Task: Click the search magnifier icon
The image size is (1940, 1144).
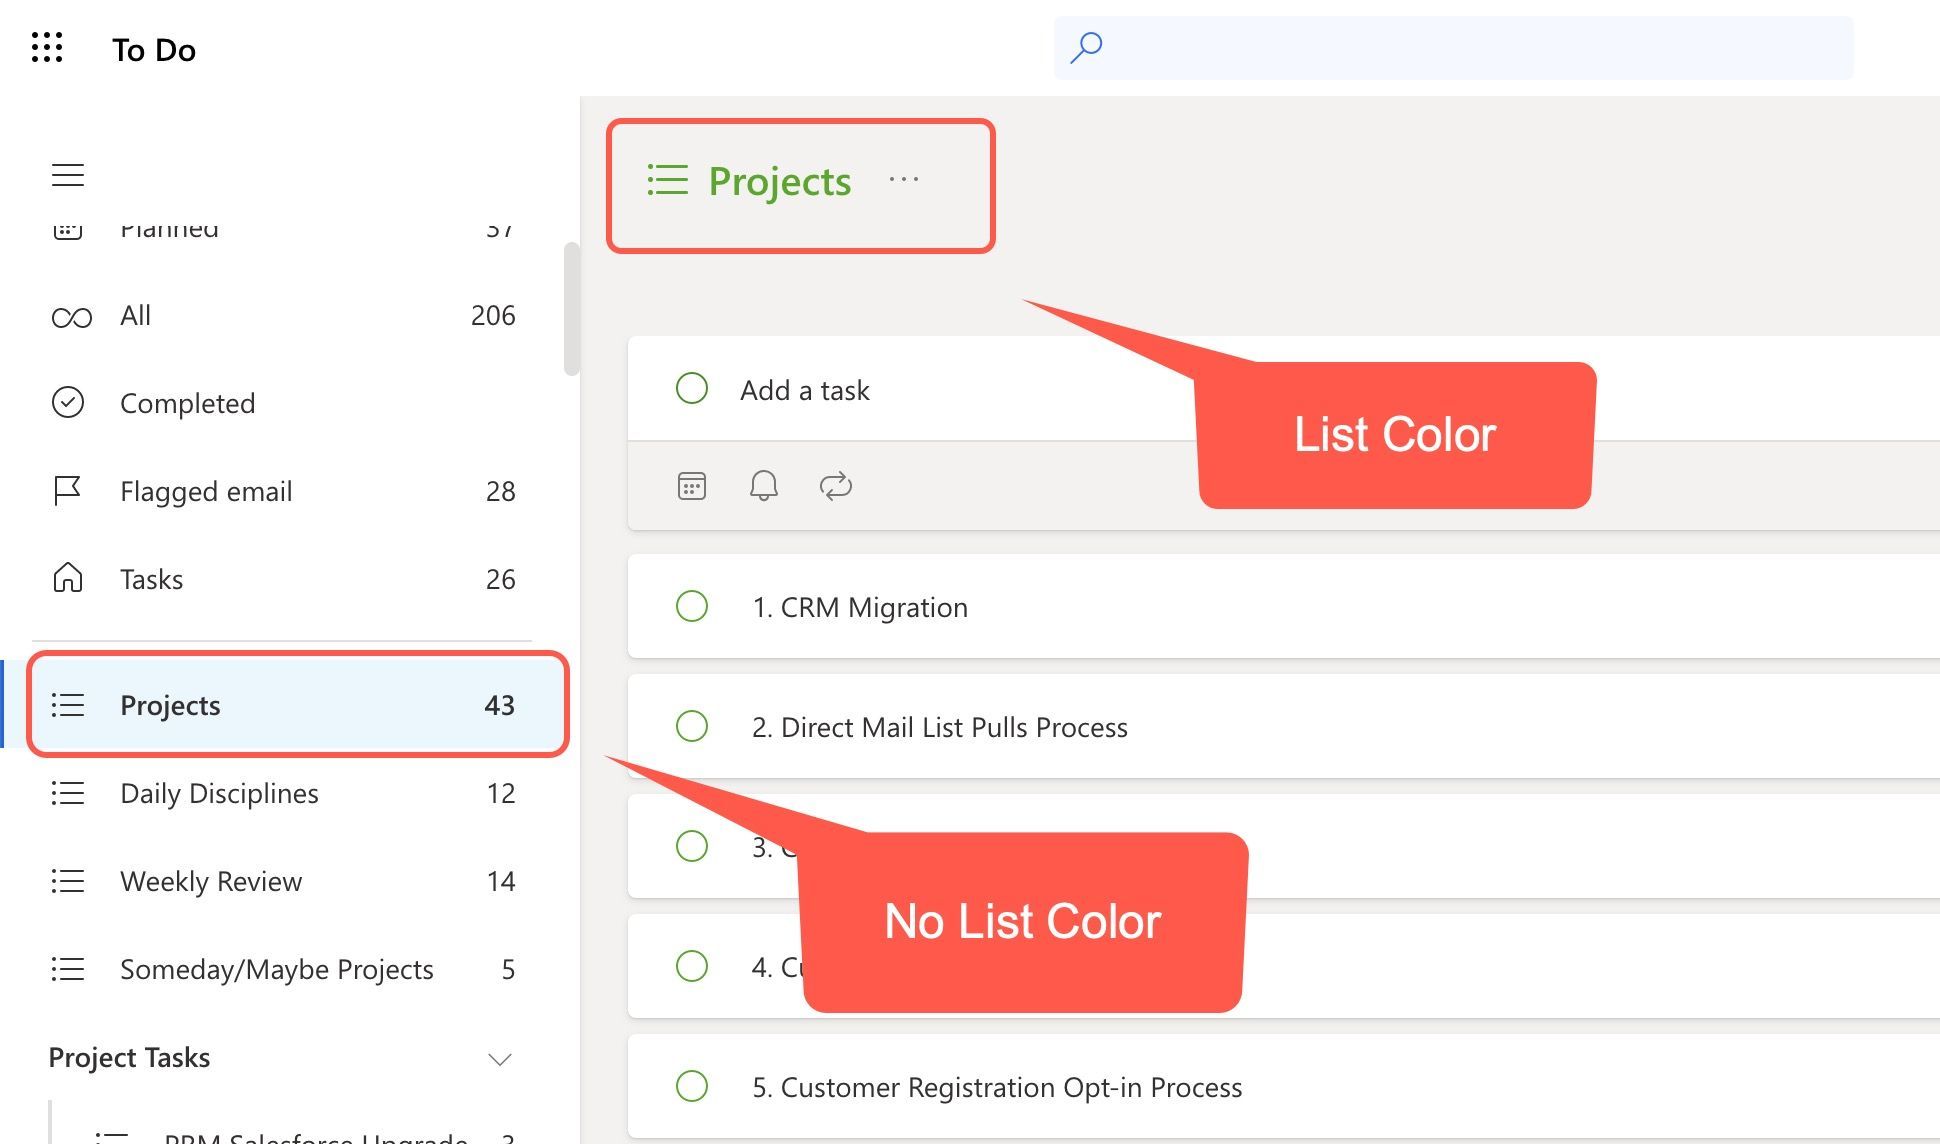Action: (1086, 47)
